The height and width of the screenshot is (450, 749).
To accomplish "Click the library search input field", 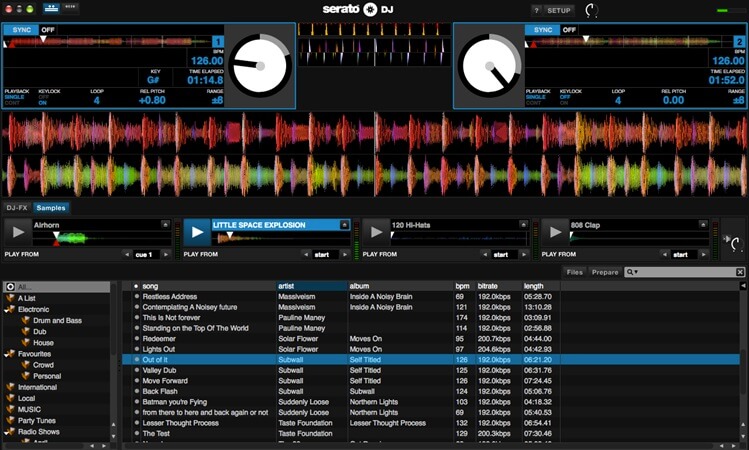I will (687, 272).
